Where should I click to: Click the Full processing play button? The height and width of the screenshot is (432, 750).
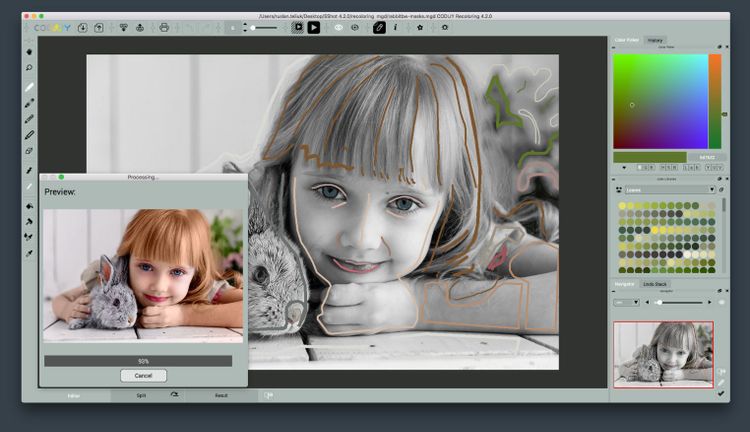[x=314, y=27]
